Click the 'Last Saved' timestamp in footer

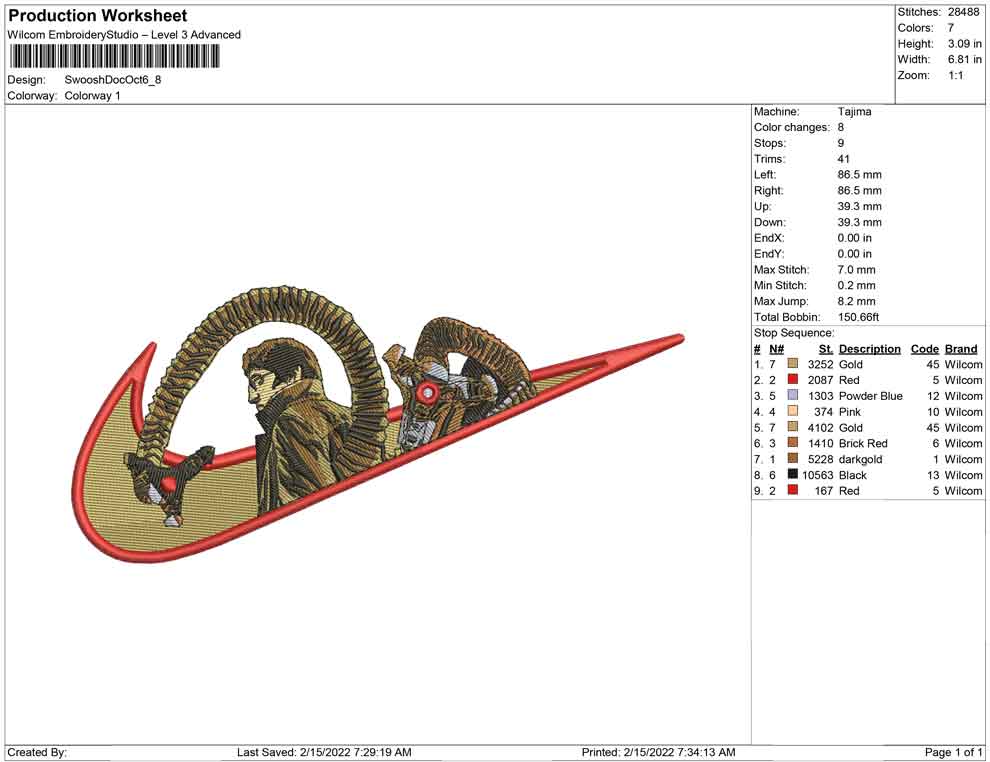pos(324,752)
